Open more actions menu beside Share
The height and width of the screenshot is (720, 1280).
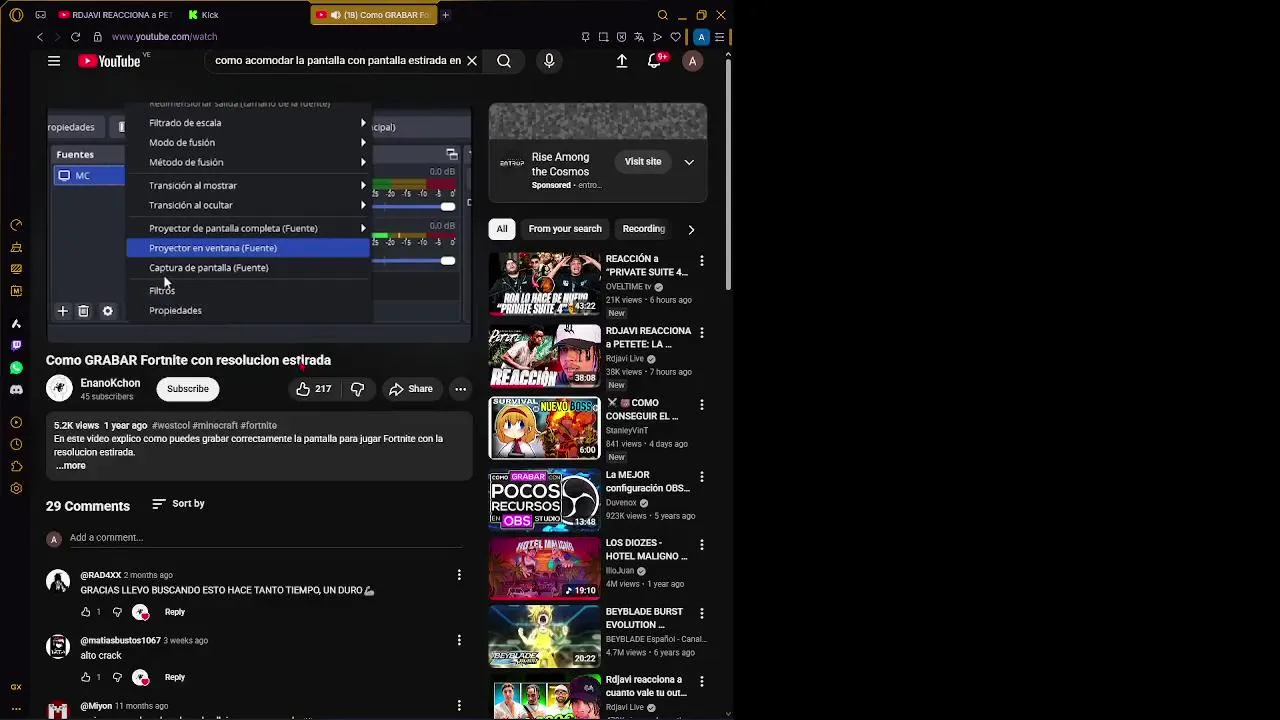click(460, 389)
